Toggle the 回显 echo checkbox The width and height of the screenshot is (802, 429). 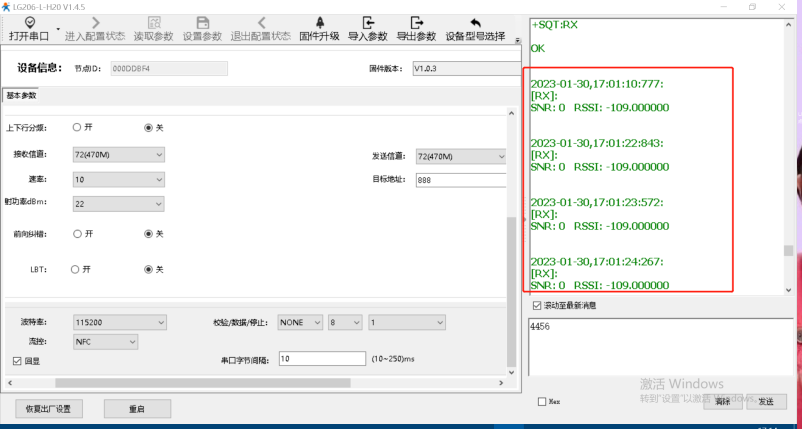(x=17, y=360)
